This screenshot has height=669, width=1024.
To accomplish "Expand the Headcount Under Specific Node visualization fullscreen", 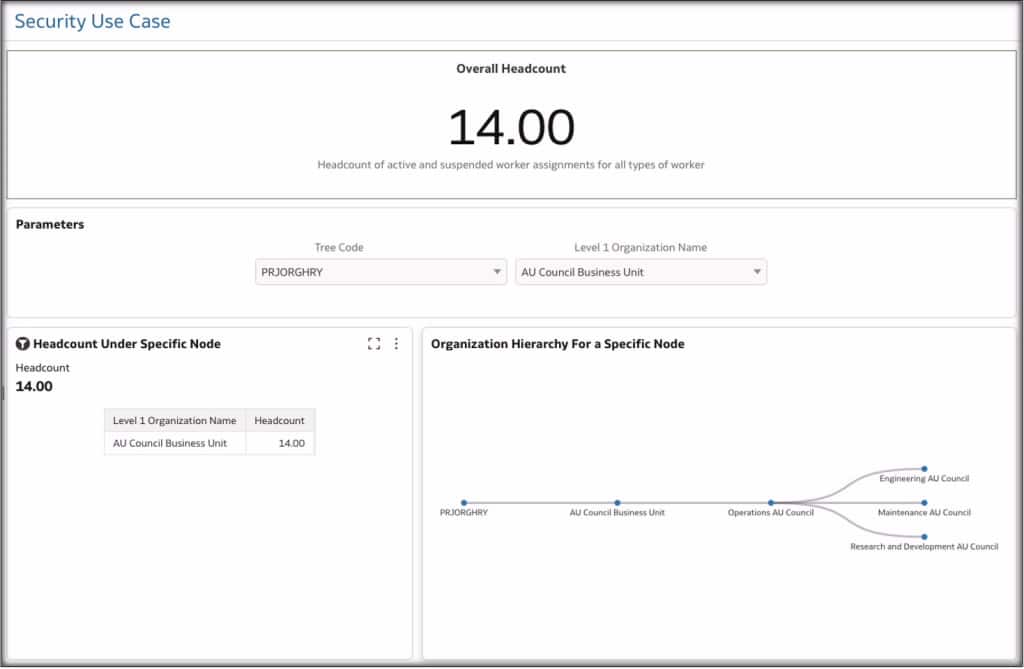I will tap(374, 343).
